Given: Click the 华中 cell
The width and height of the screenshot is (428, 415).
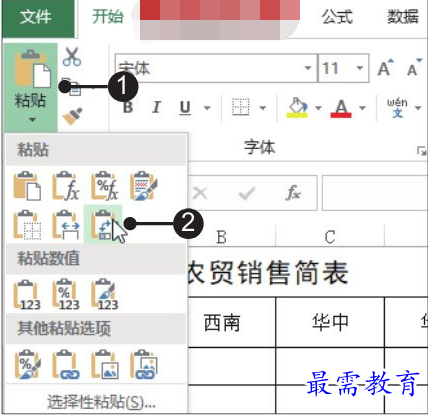Looking at the screenshot, I should click(330, 322).
